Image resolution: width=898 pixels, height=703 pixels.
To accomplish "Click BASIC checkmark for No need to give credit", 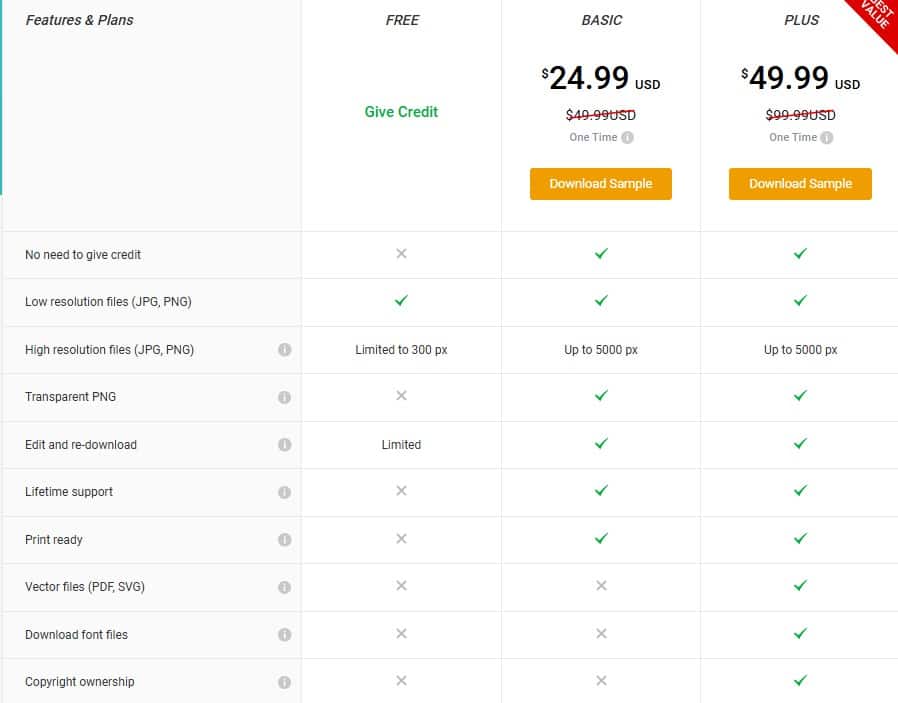I will (x=601, y=253).
